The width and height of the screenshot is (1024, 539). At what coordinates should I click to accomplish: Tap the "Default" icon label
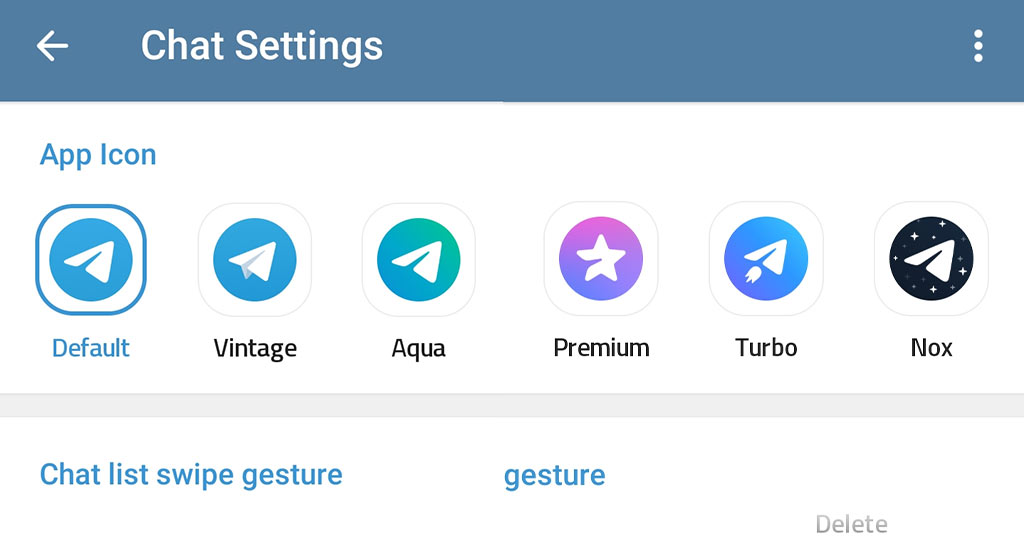click(91, 348)
